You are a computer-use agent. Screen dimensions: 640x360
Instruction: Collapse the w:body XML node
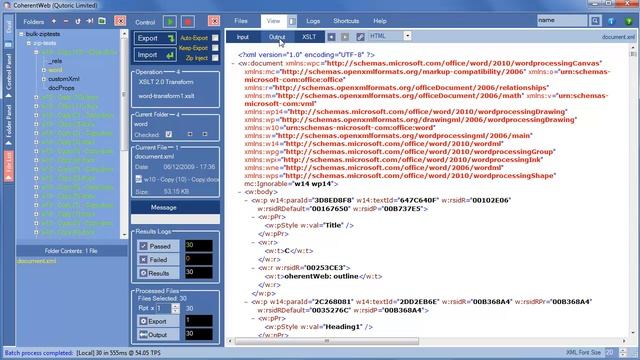tap(240, 192)
